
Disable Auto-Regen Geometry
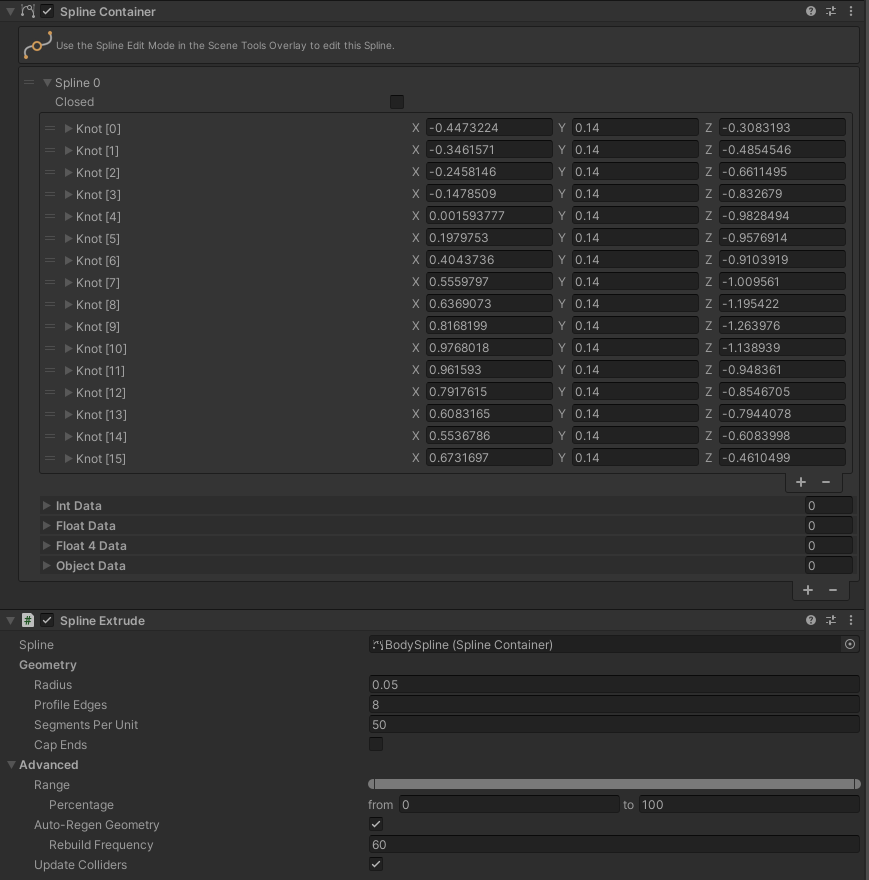point(375,824)
